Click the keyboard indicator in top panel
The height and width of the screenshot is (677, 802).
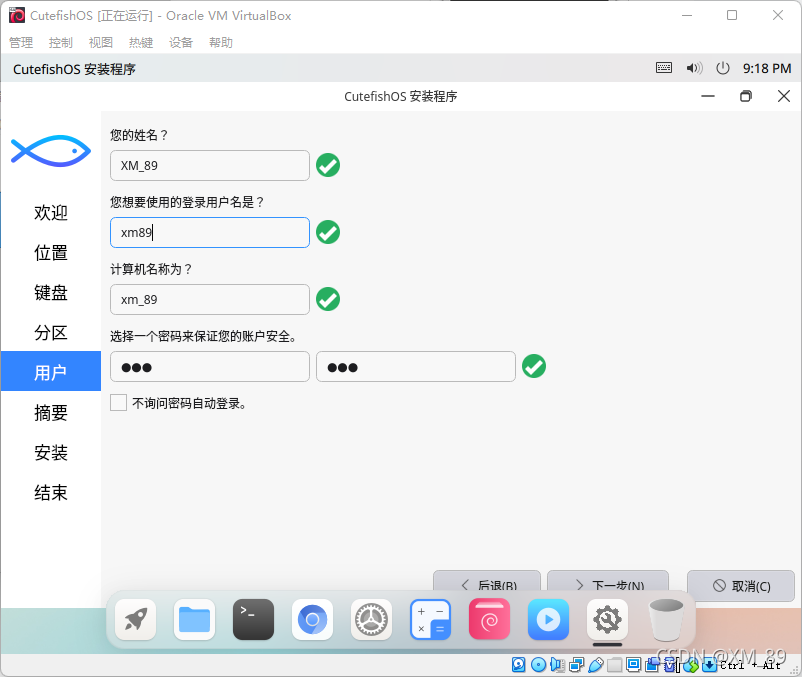tap(664, 67)
